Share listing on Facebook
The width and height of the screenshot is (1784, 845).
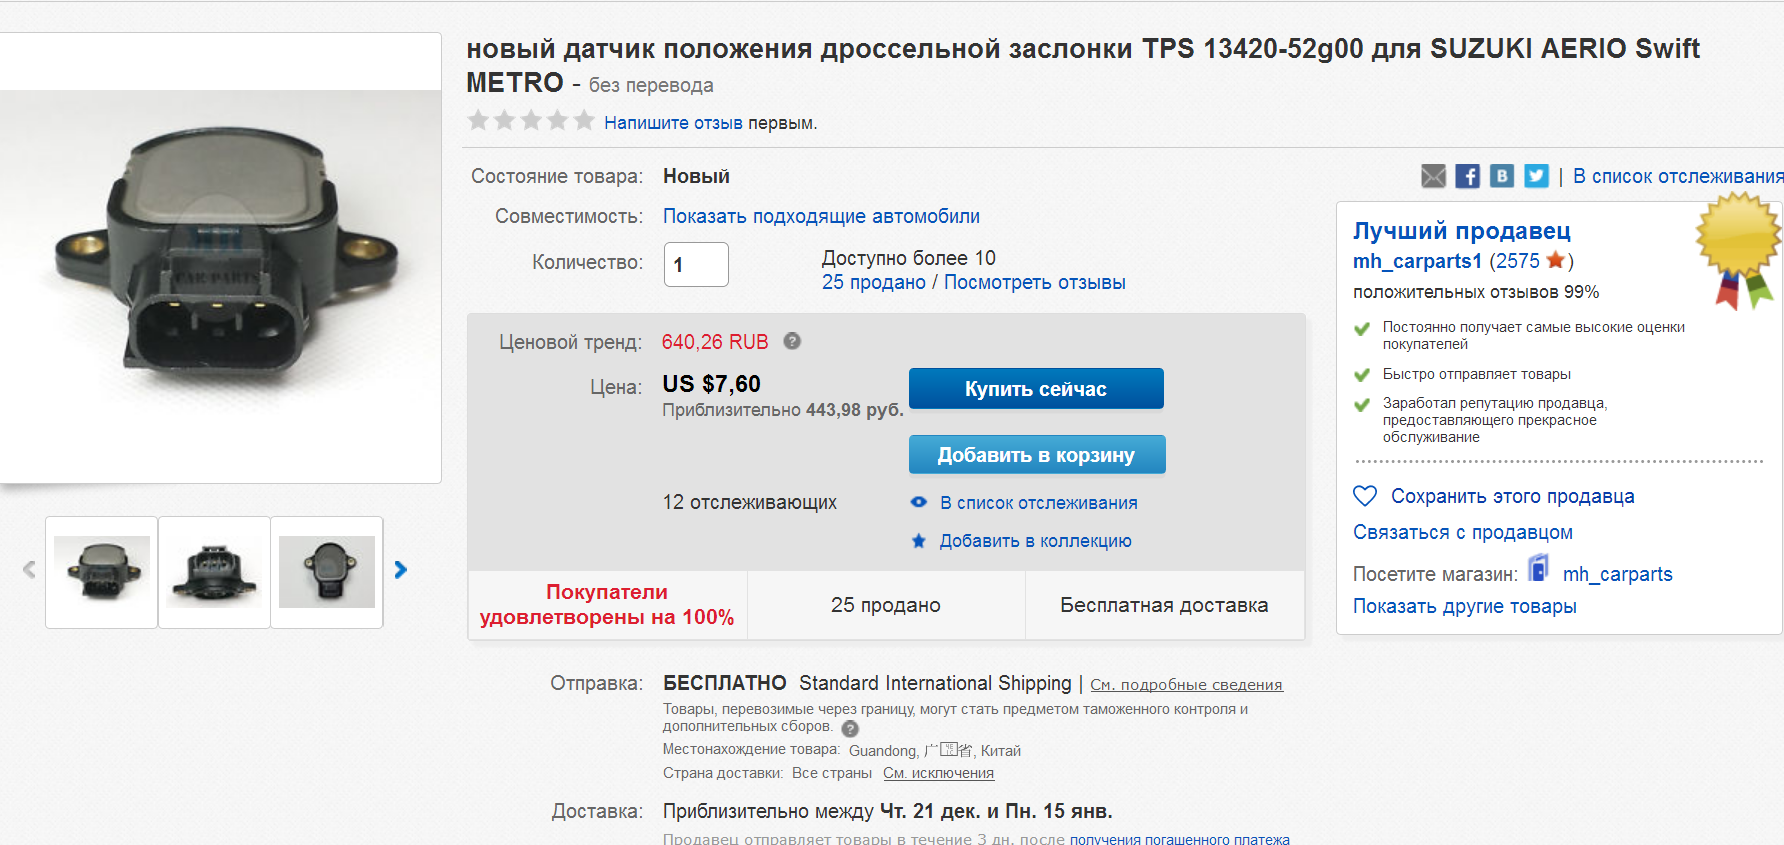coord(1467,176)
